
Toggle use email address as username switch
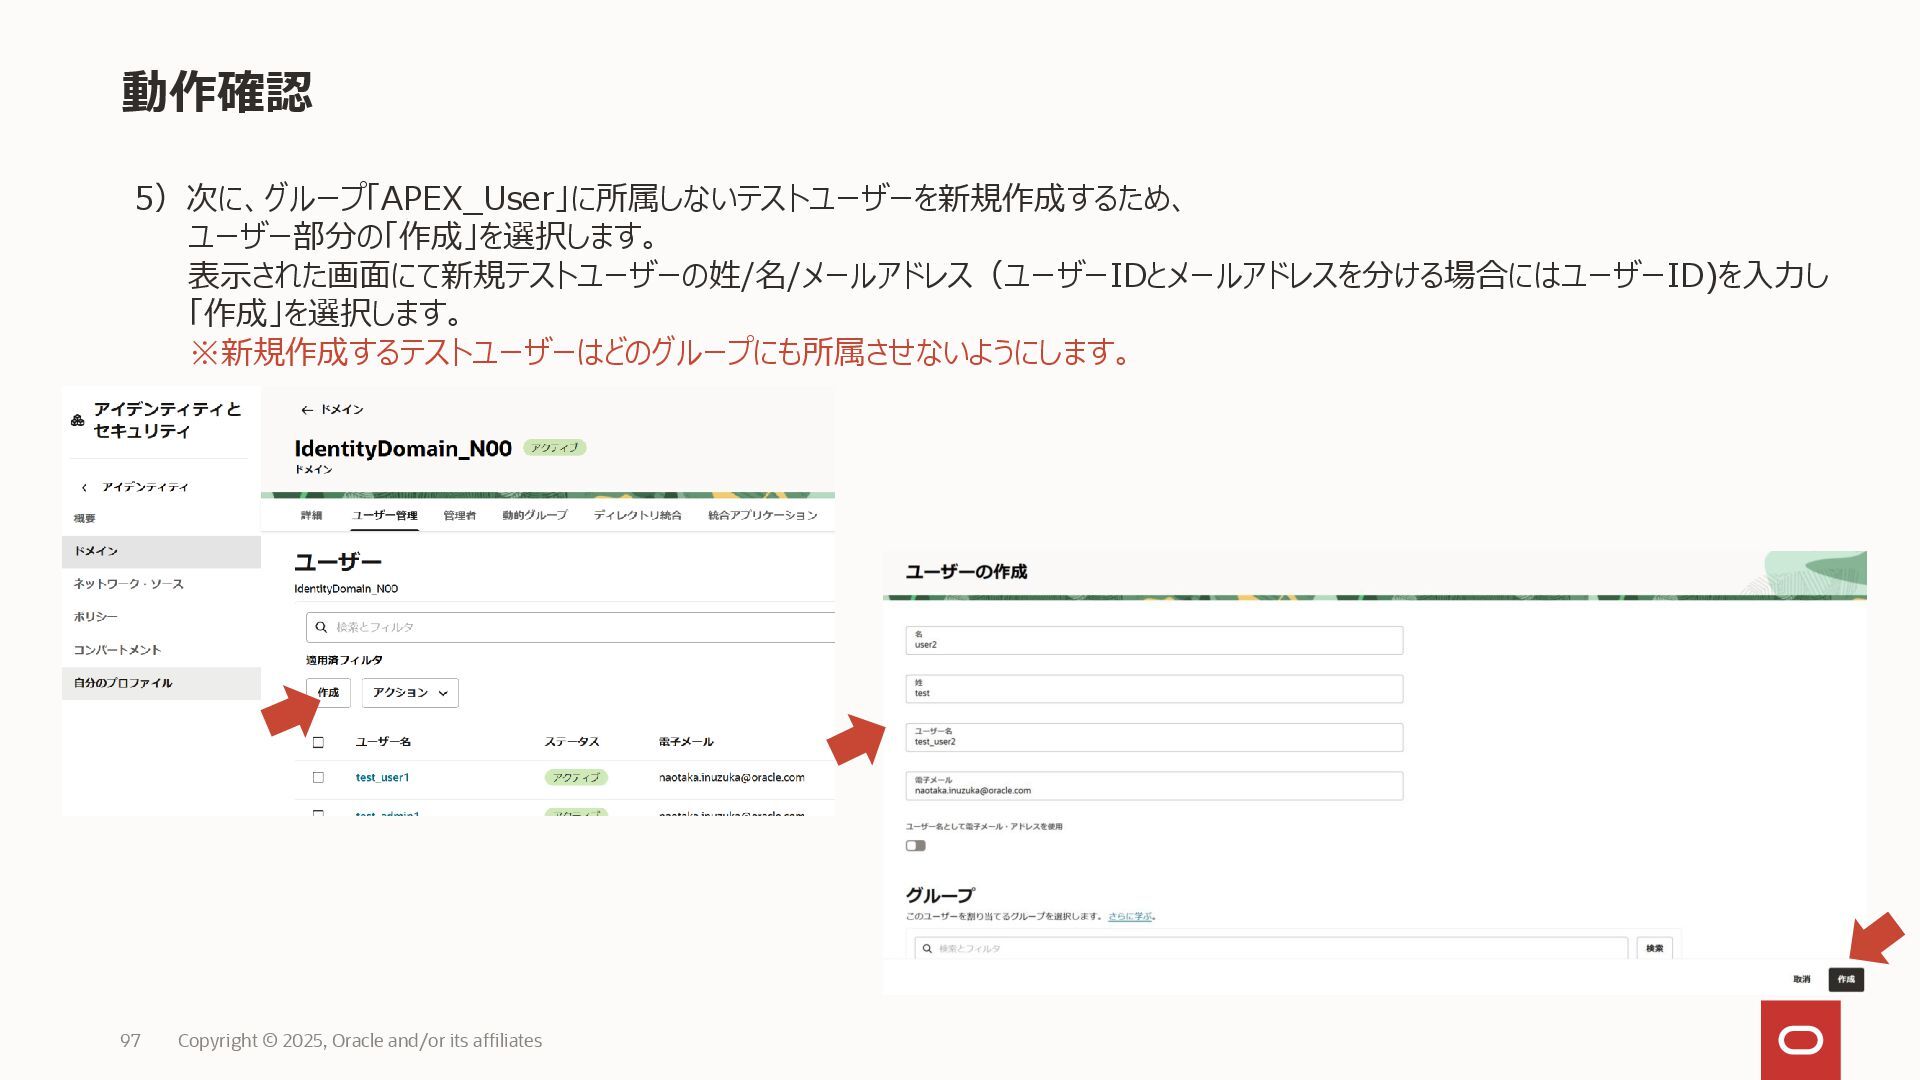916,846
